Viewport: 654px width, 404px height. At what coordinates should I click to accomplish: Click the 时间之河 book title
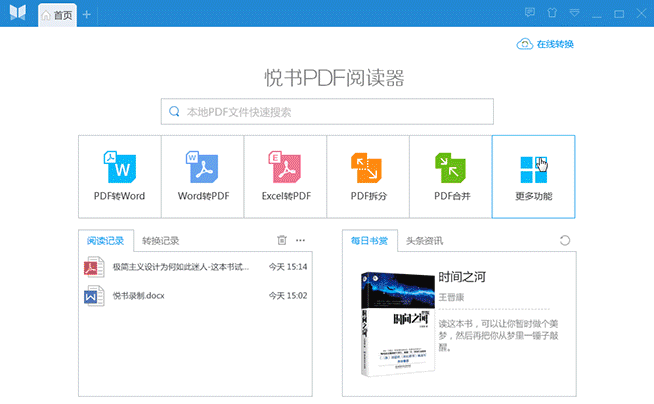click(x=462, y=277)
